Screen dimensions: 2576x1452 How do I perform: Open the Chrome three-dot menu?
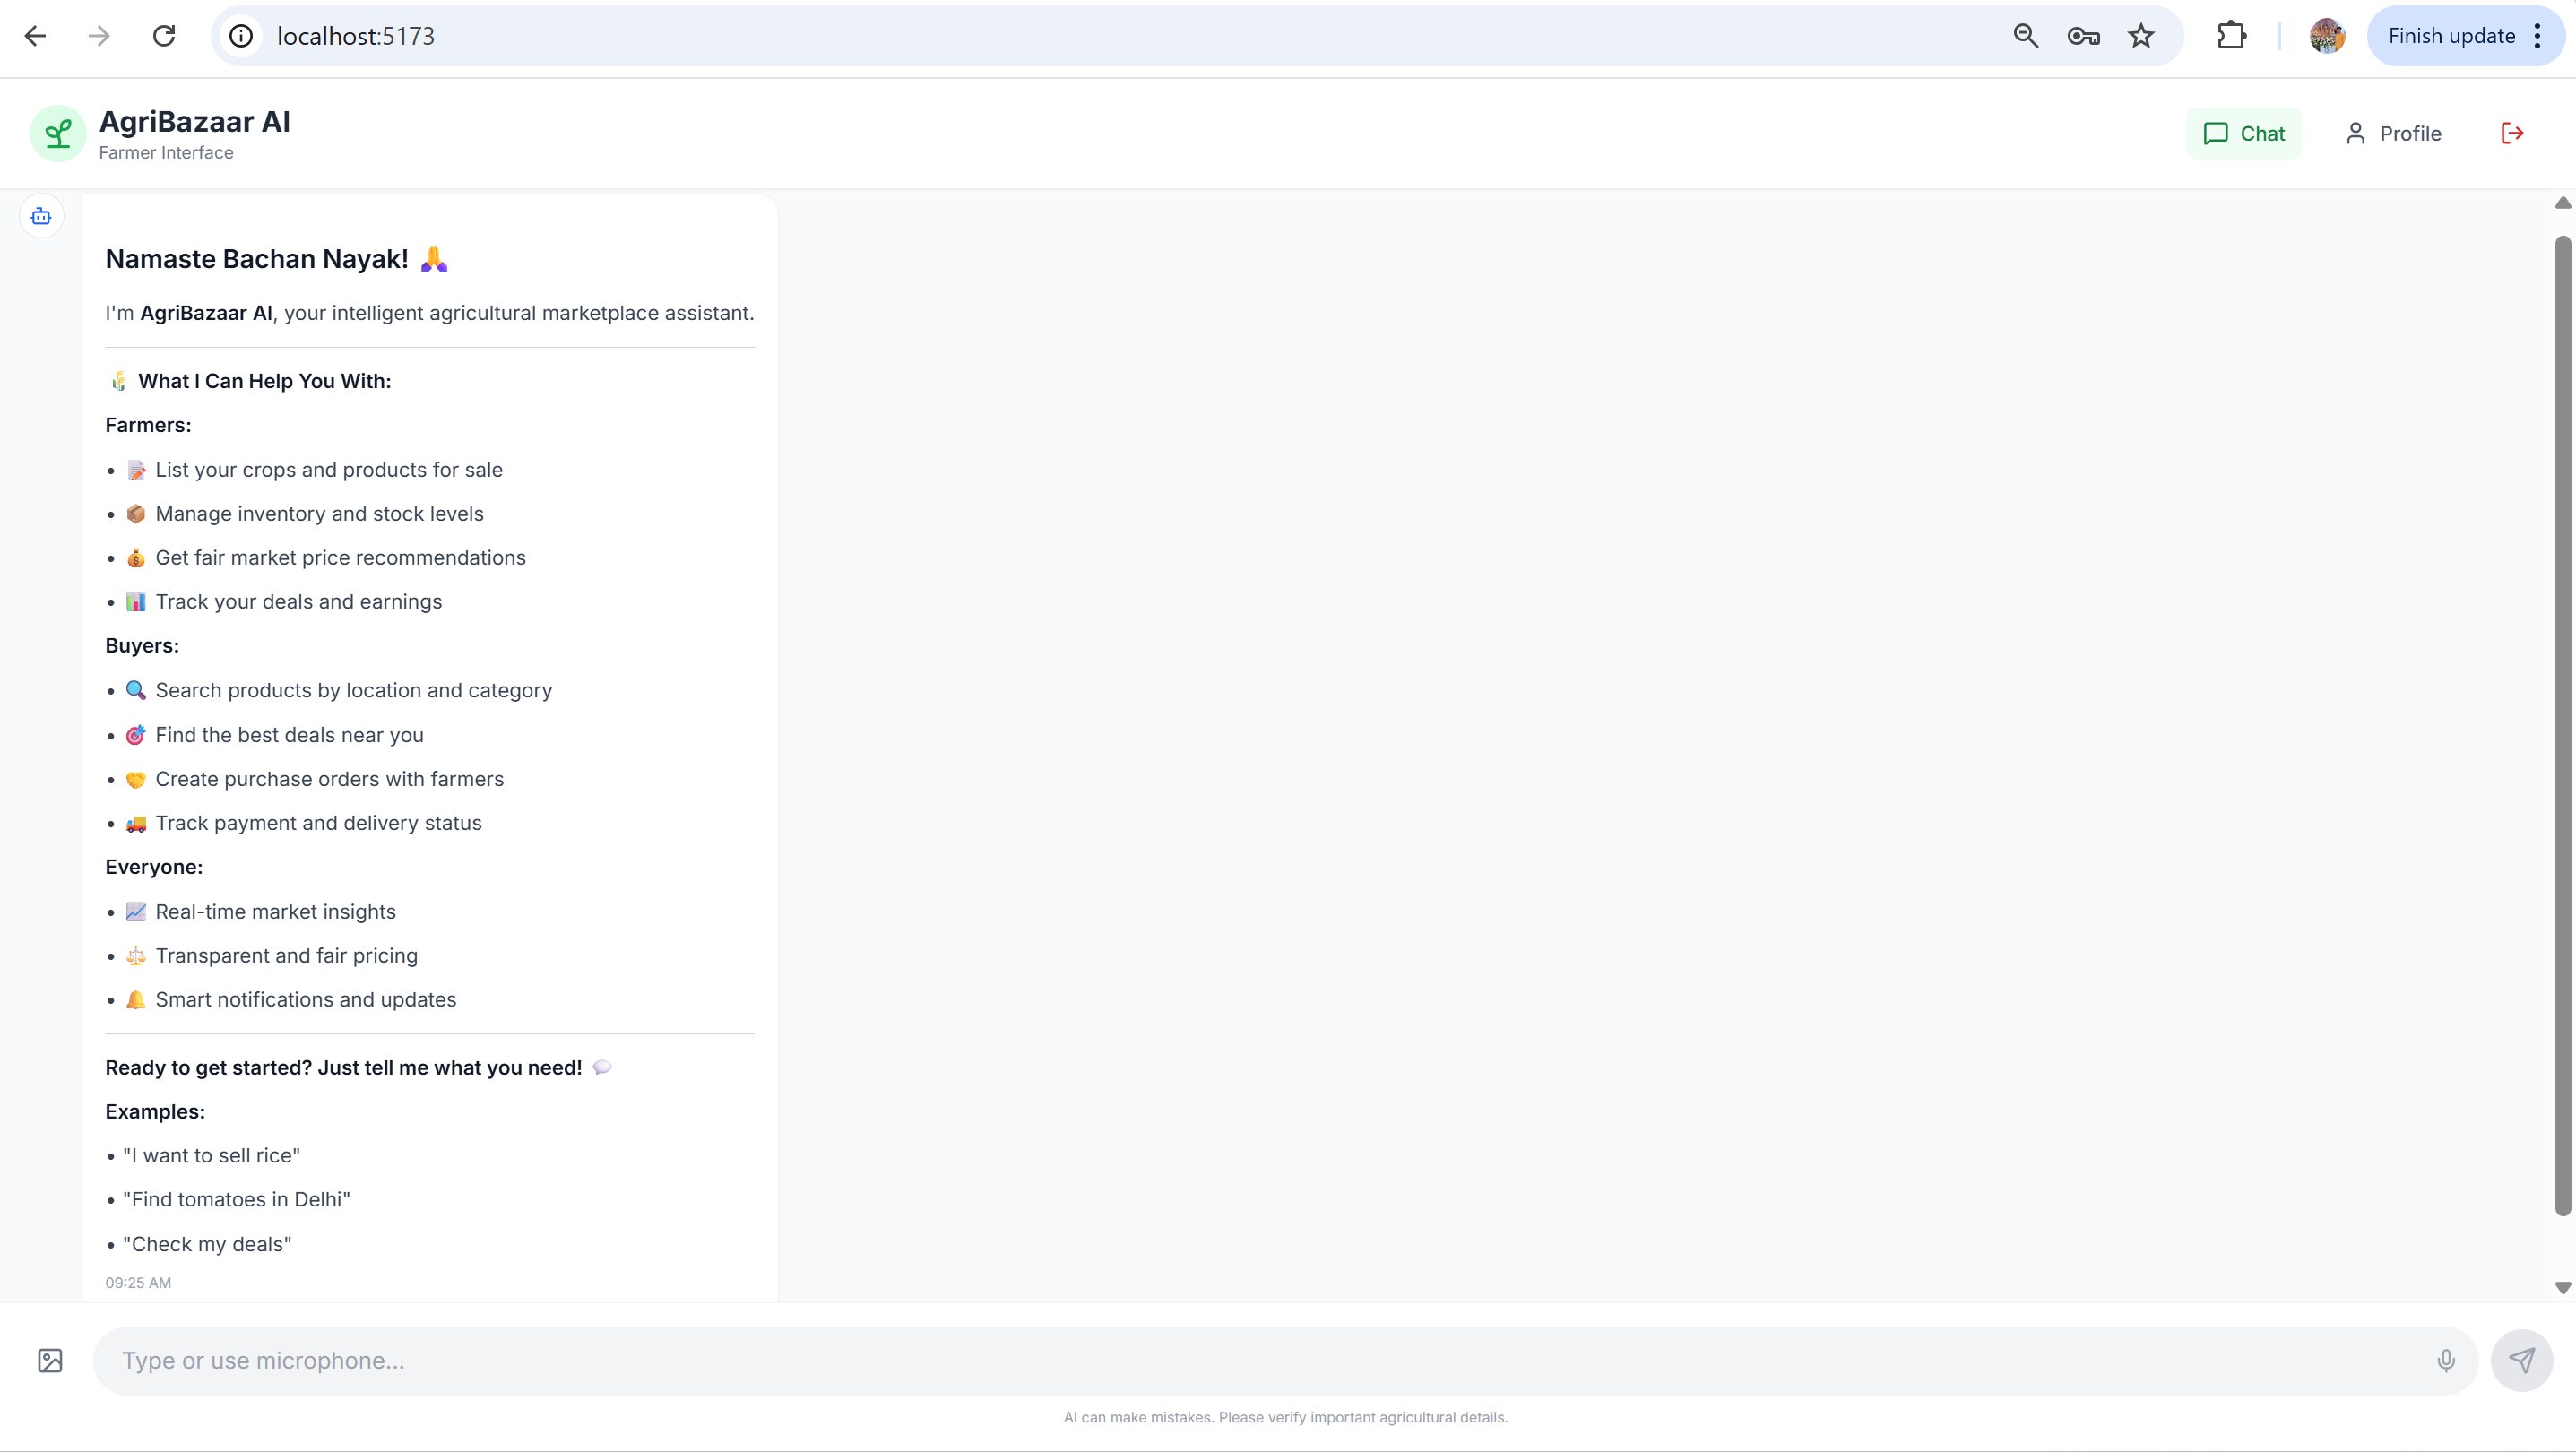(x=2537, y=36)
